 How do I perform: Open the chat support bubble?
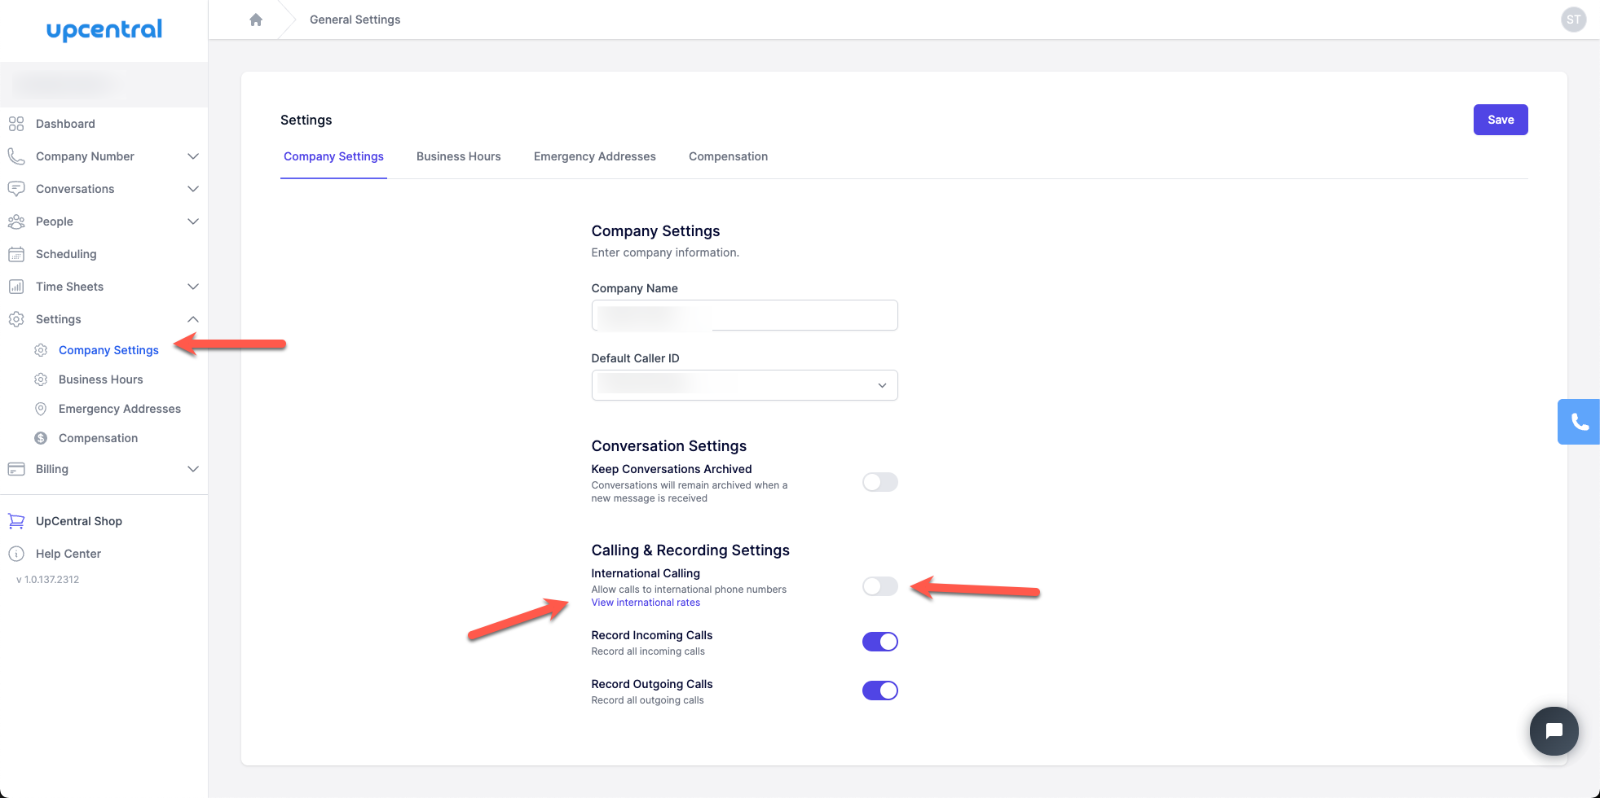pos(1554,731)
